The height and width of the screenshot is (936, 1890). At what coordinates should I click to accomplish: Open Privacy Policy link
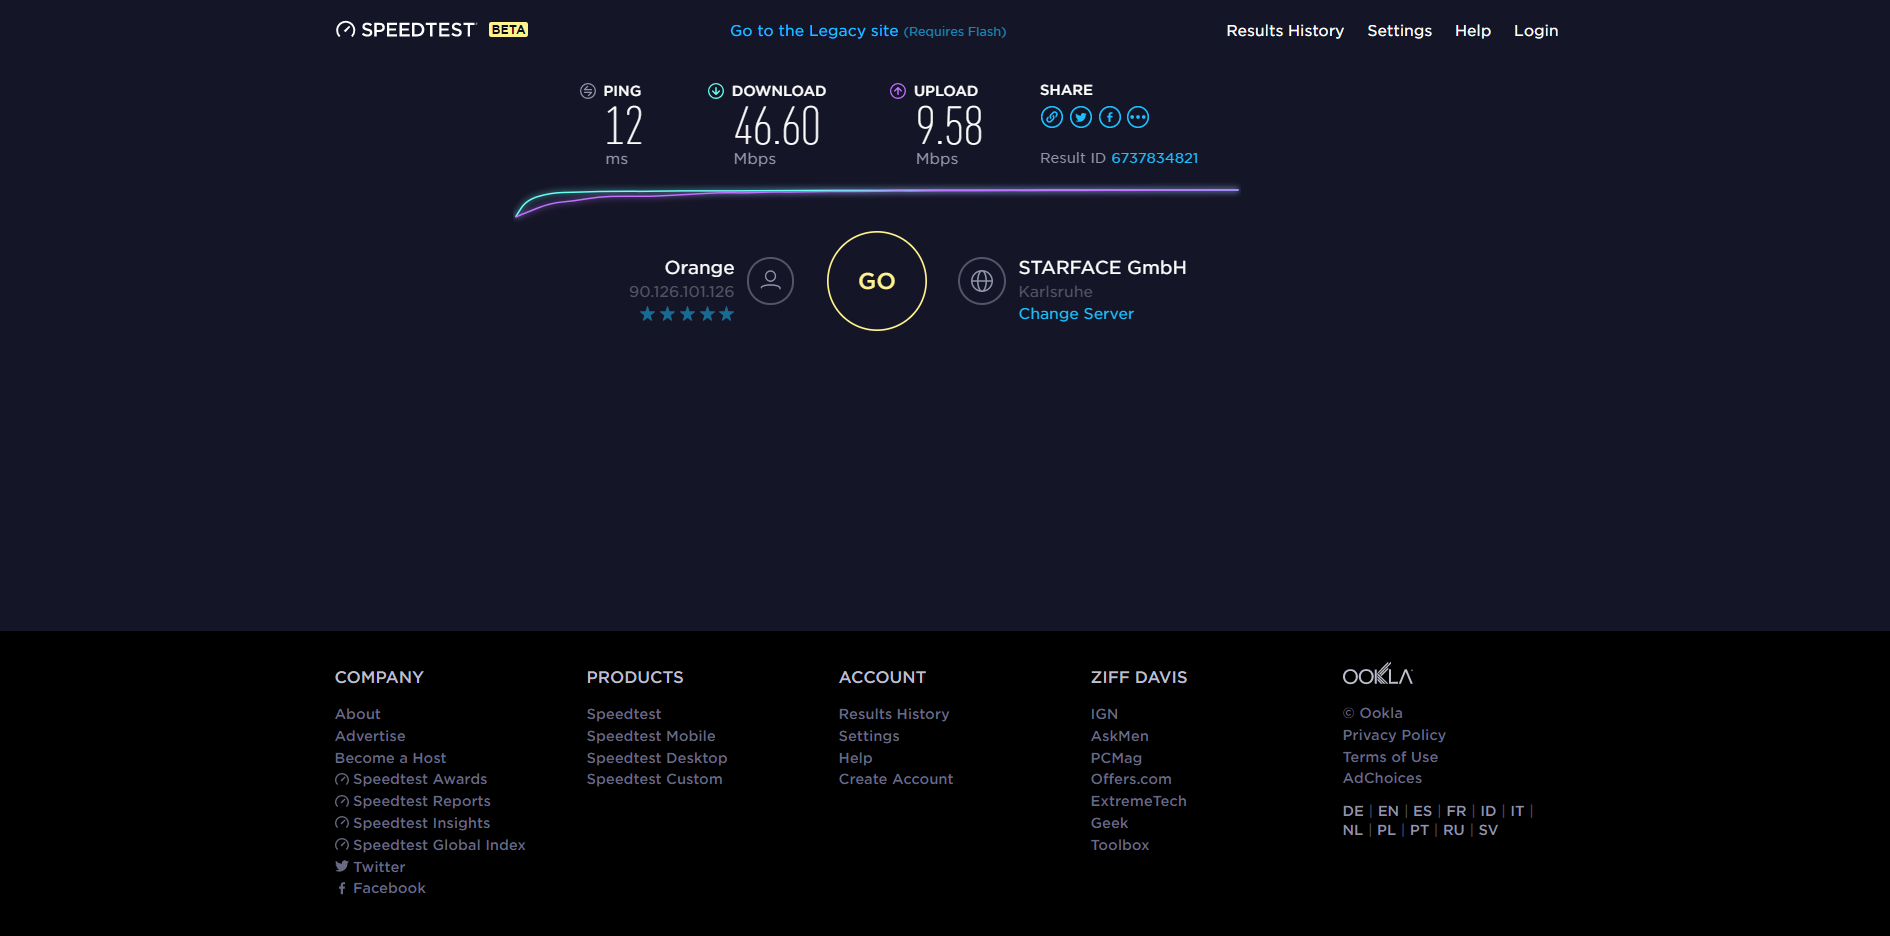click(x=1394, y=735)
